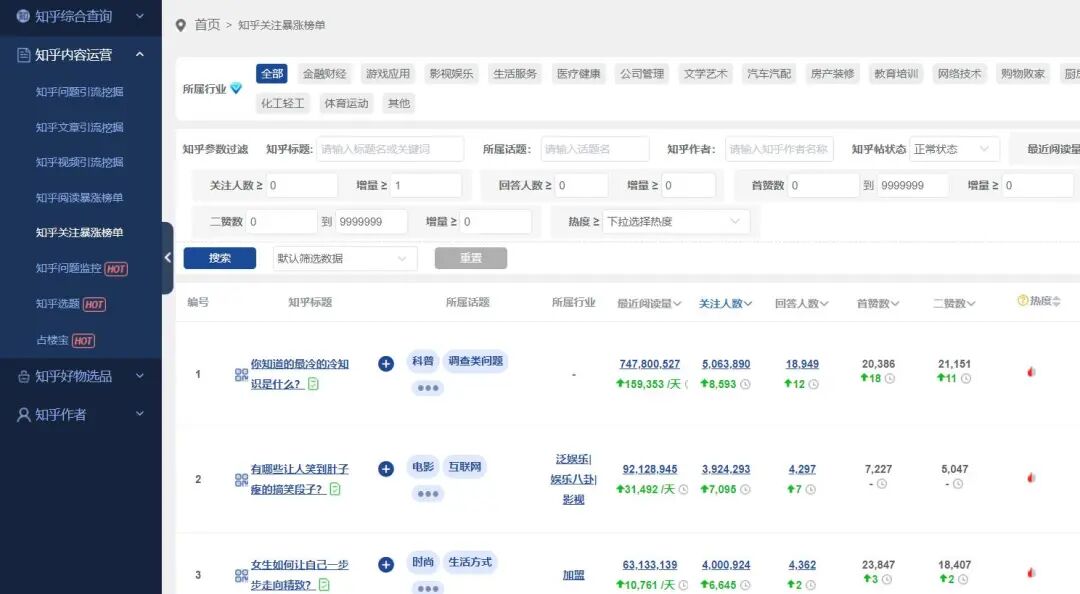The image size is (1080, 594).
Task: Open 知乎视频引流挖掘 in the sidebar
Action: (x=79, y=162)
